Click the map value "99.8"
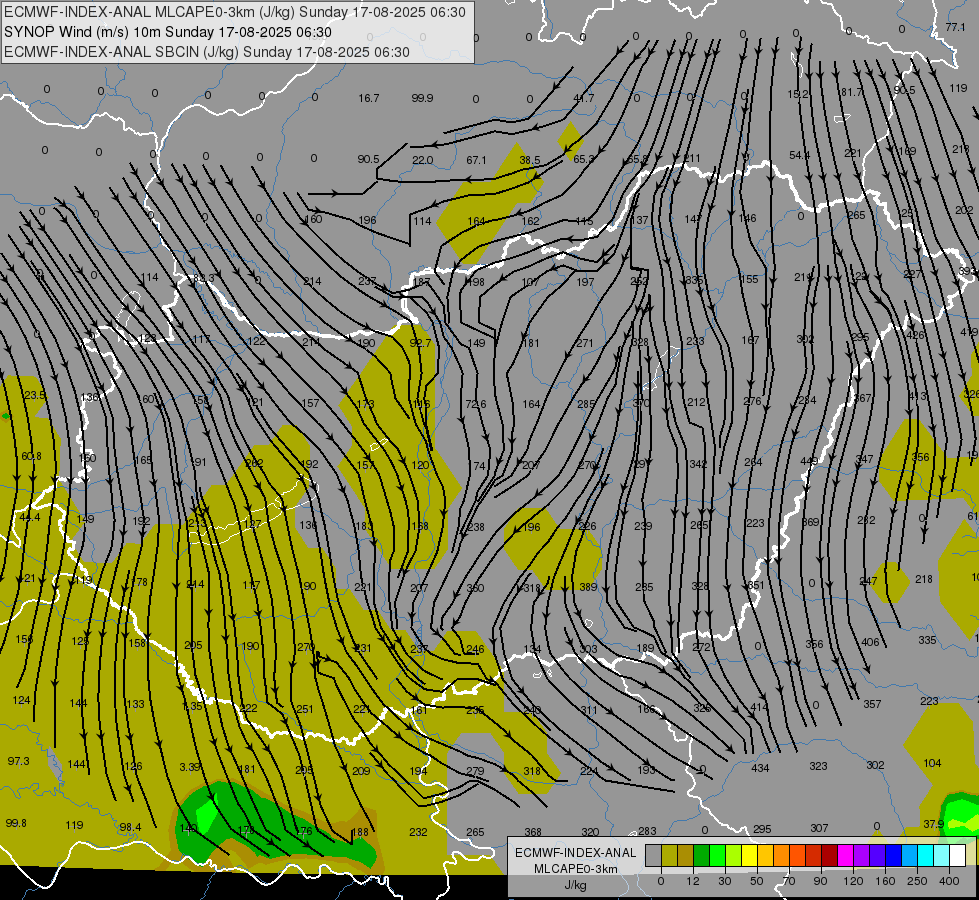Viewport: 979px width, 900px height. [16, 823]
